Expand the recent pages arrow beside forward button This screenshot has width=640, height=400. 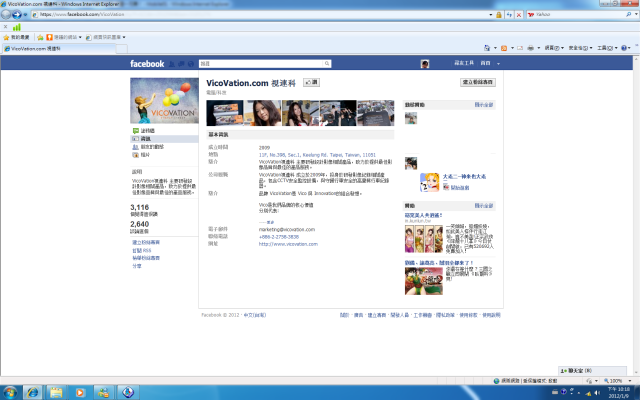pos(25,15)
